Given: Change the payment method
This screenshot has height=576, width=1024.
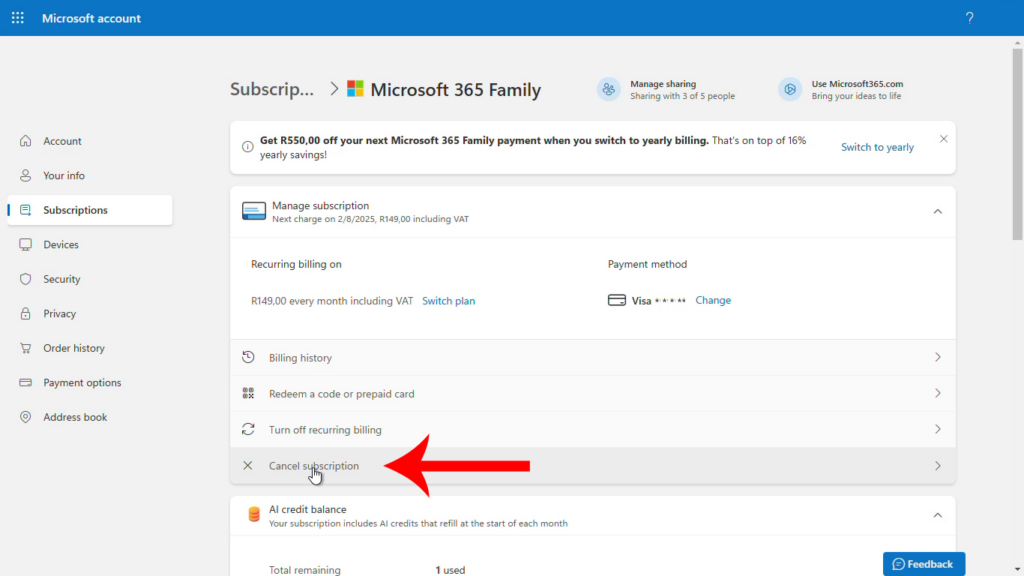Looking at the screenshot, I should 713,300.
